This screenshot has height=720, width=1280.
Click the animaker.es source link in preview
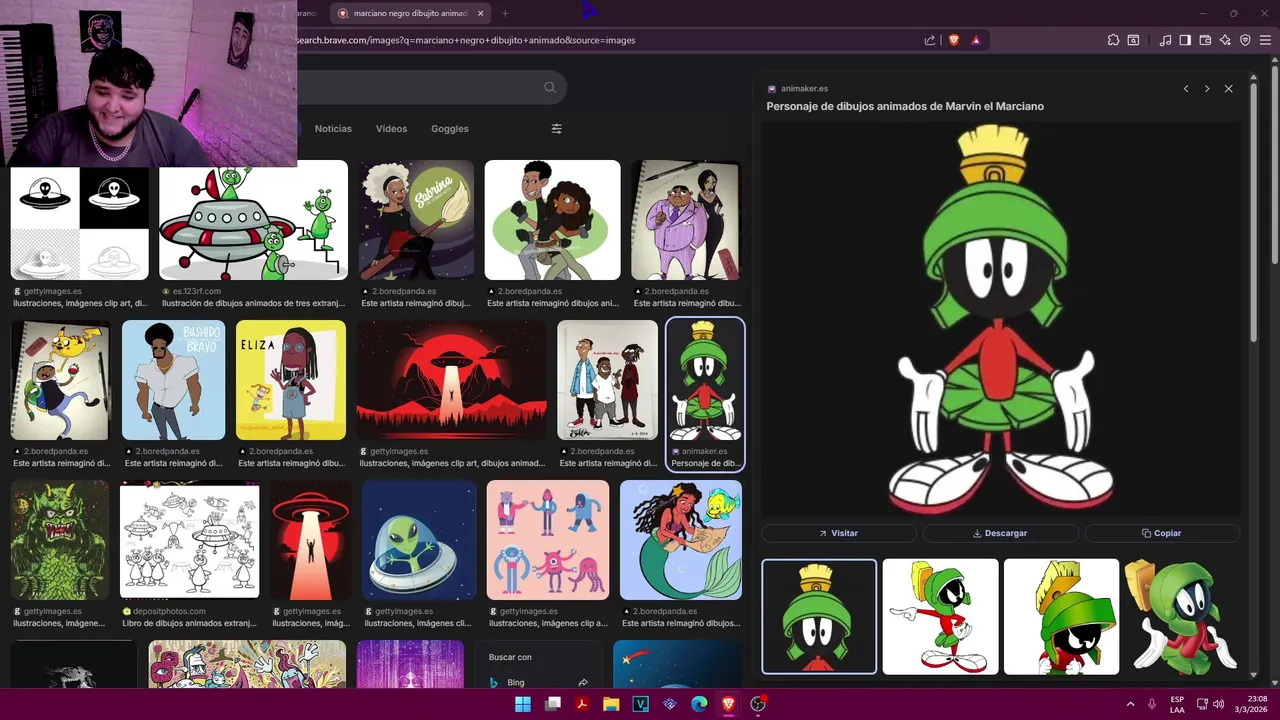pyautogui.click(x=804, y=89)
